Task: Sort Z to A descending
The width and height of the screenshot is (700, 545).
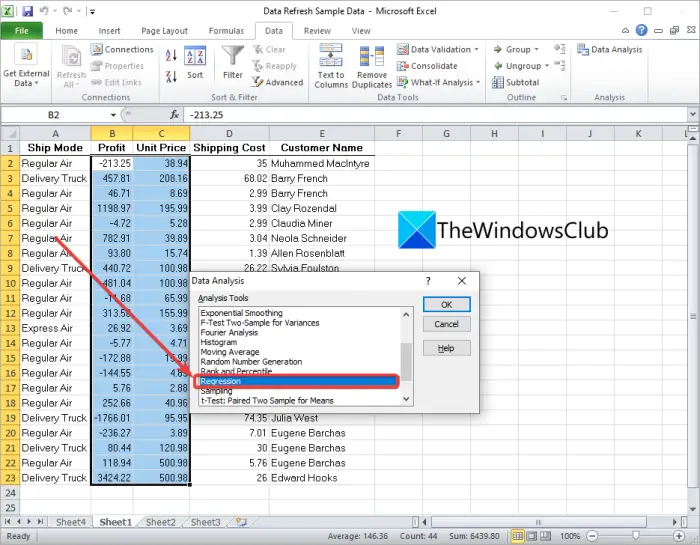Action: [171, 77]
